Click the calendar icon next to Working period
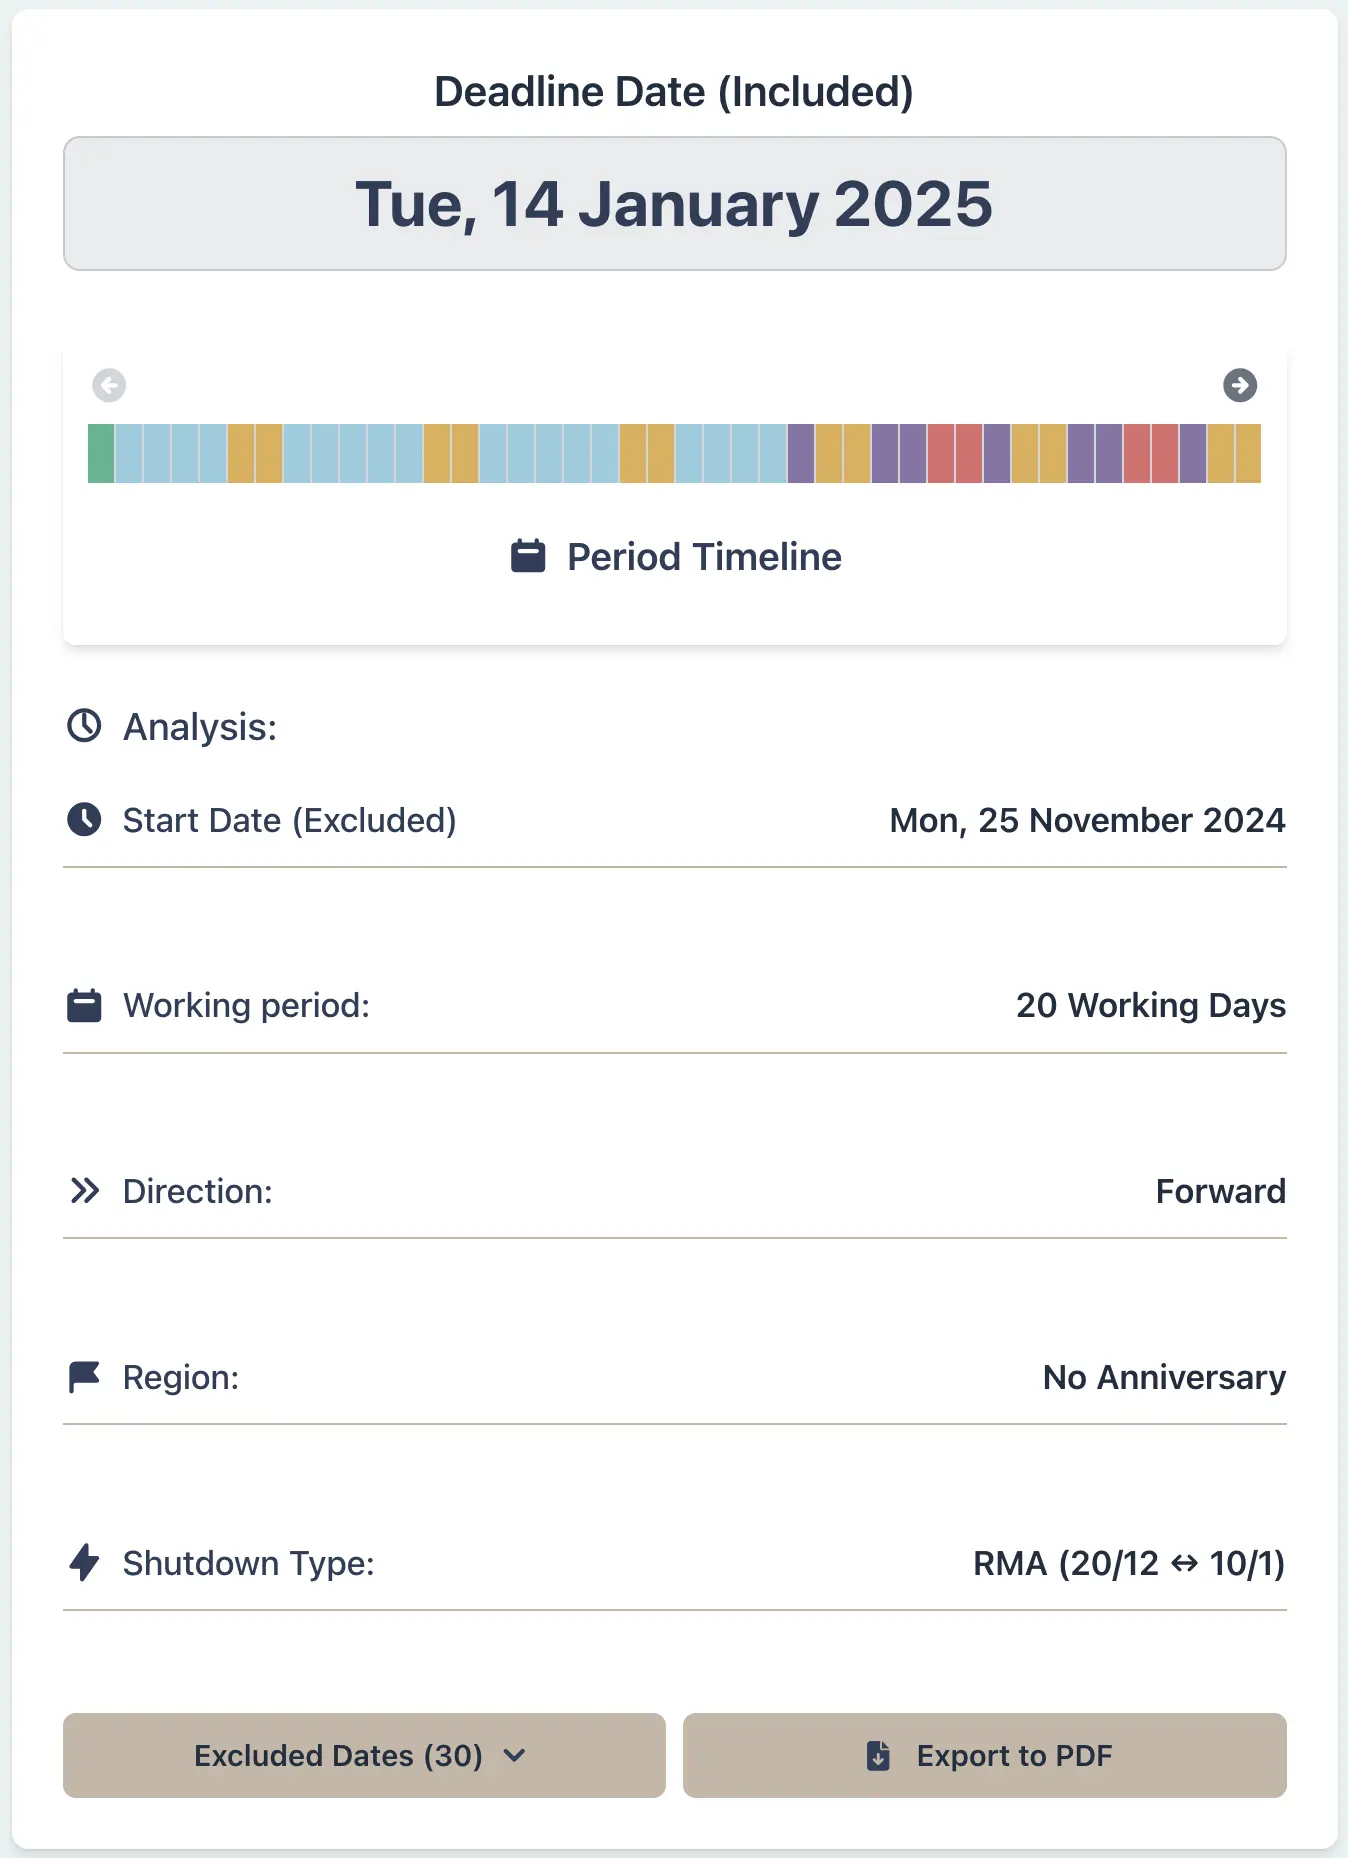Image resolution: width=1348 pixels, height=1858 pixels. click(85, 1005)
